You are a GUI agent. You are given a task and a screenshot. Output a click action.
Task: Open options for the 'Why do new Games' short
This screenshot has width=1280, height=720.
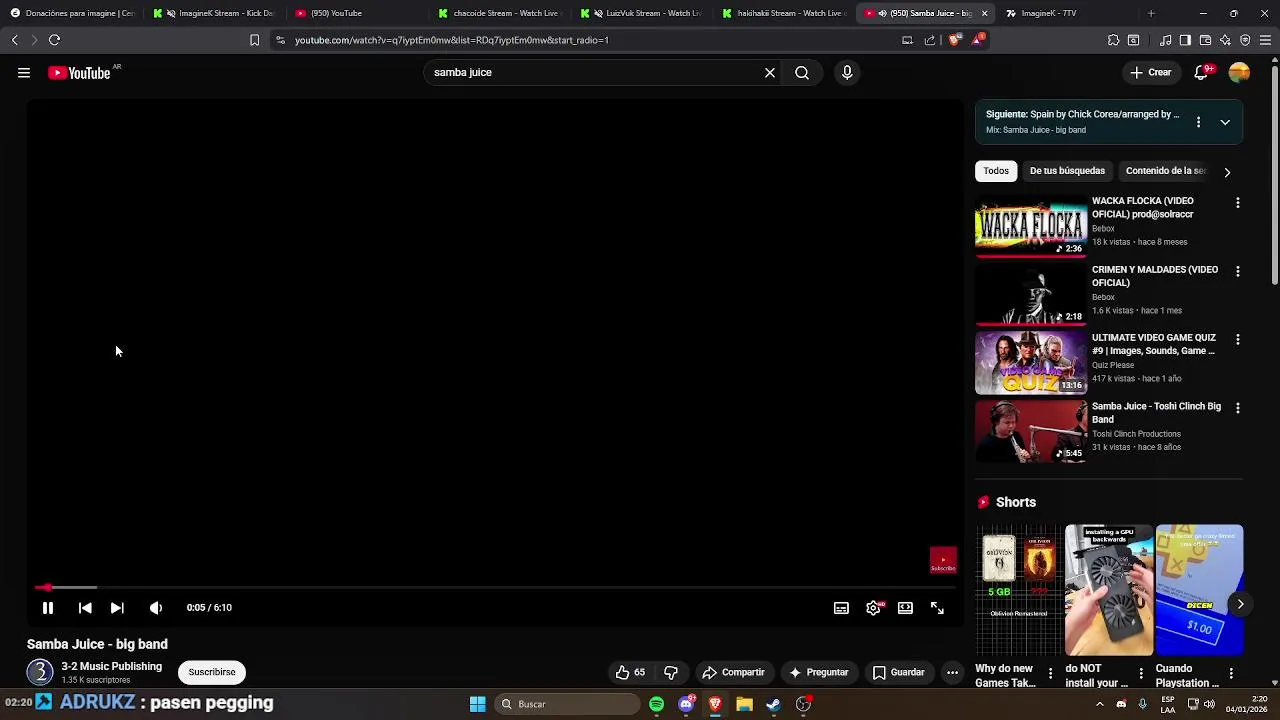click(1050, 674)
